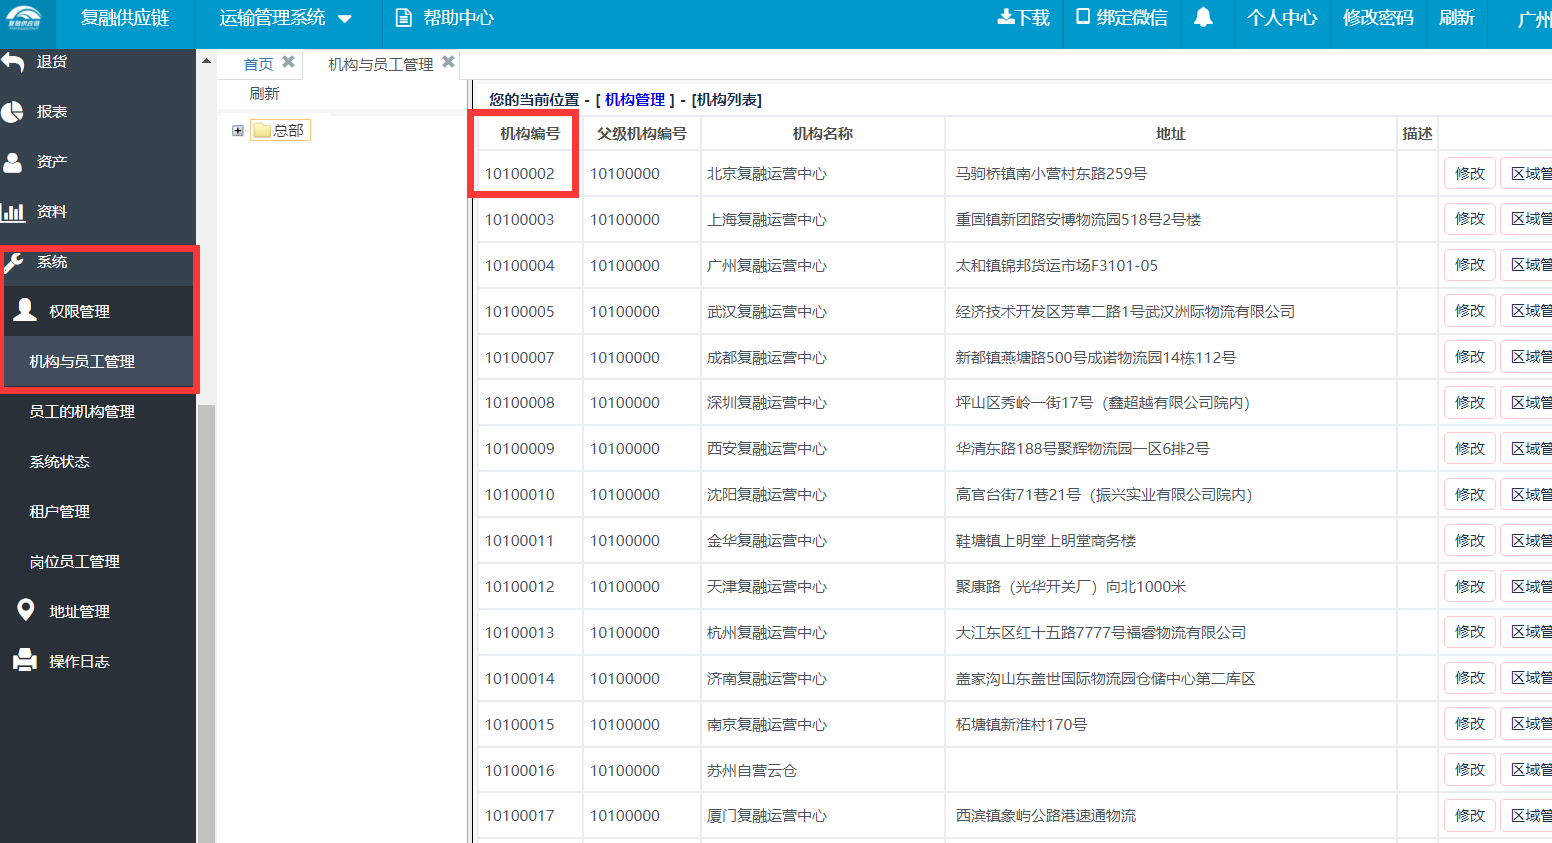1552x843 pixels.
Task: Close the 机构与员工管理 tab
Action: coord(448,62)
